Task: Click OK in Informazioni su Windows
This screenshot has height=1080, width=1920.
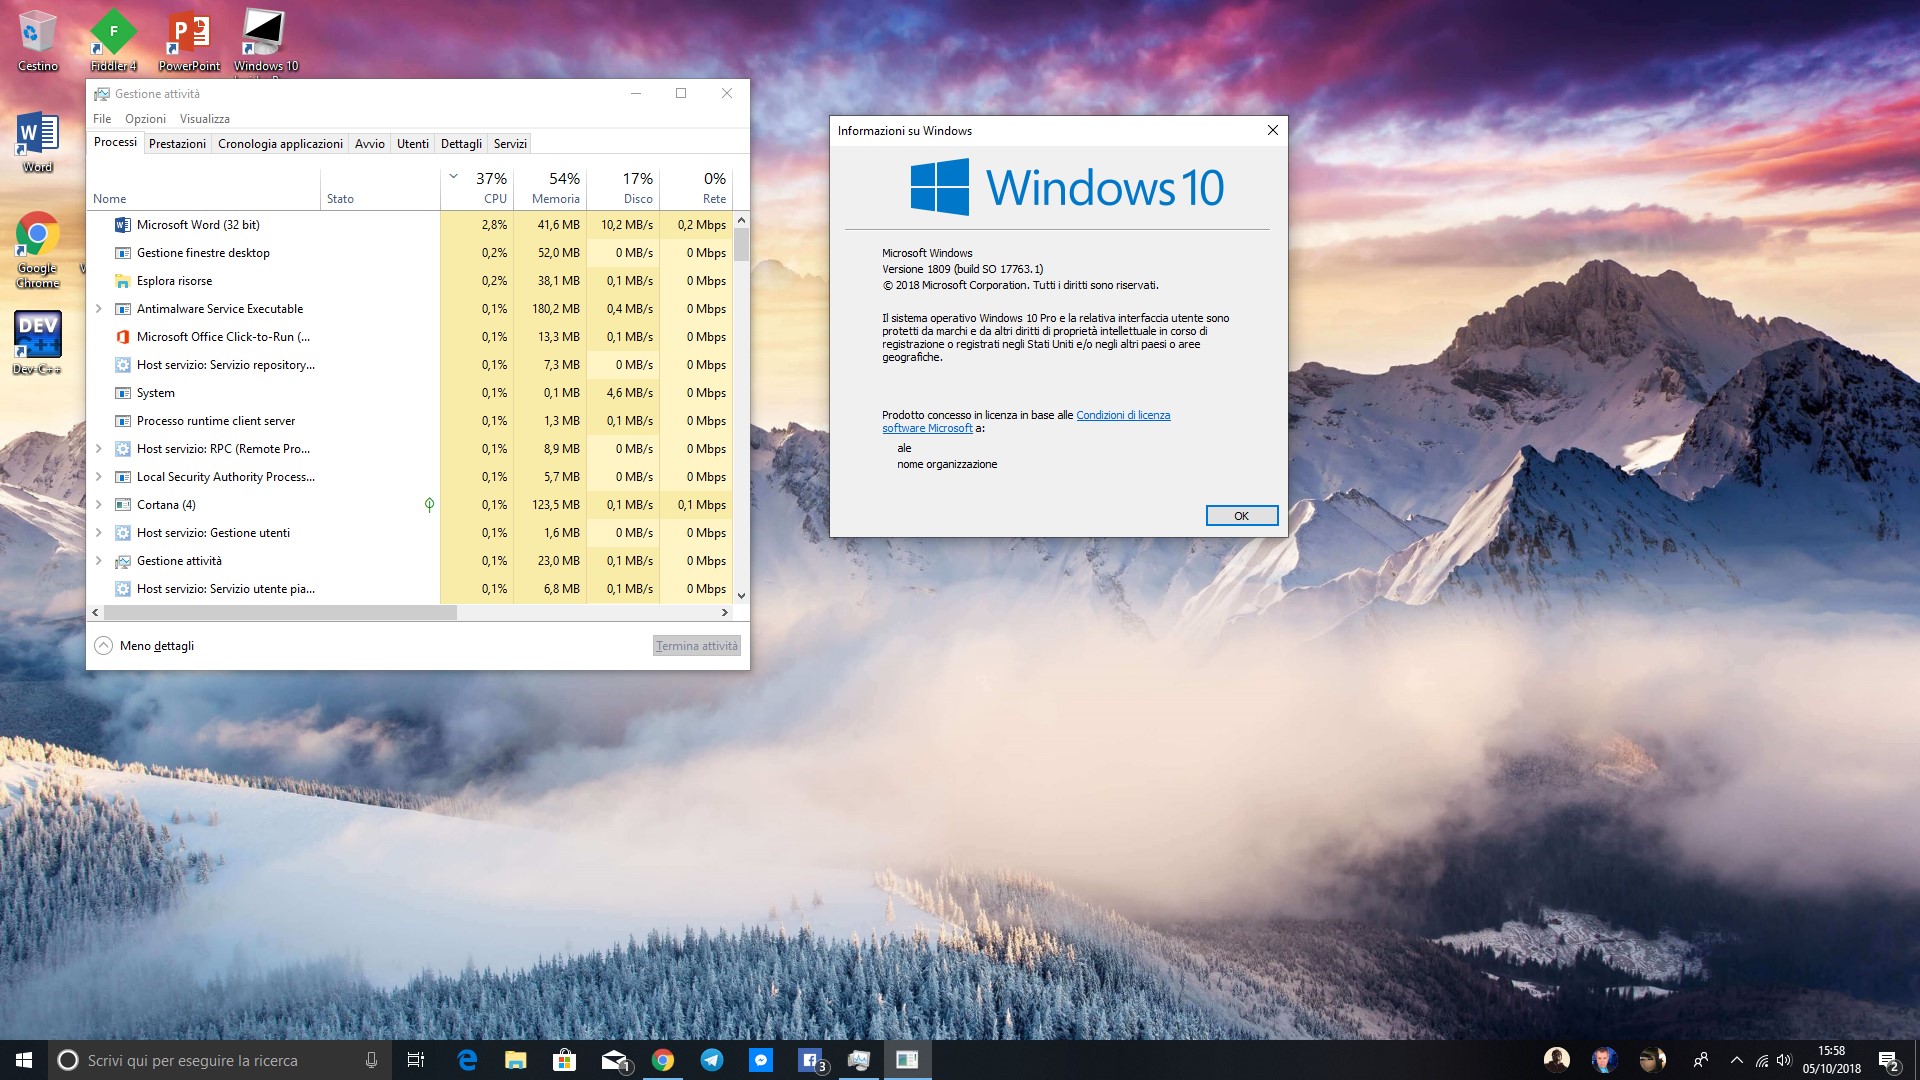Action: (x=1241, y=516)
